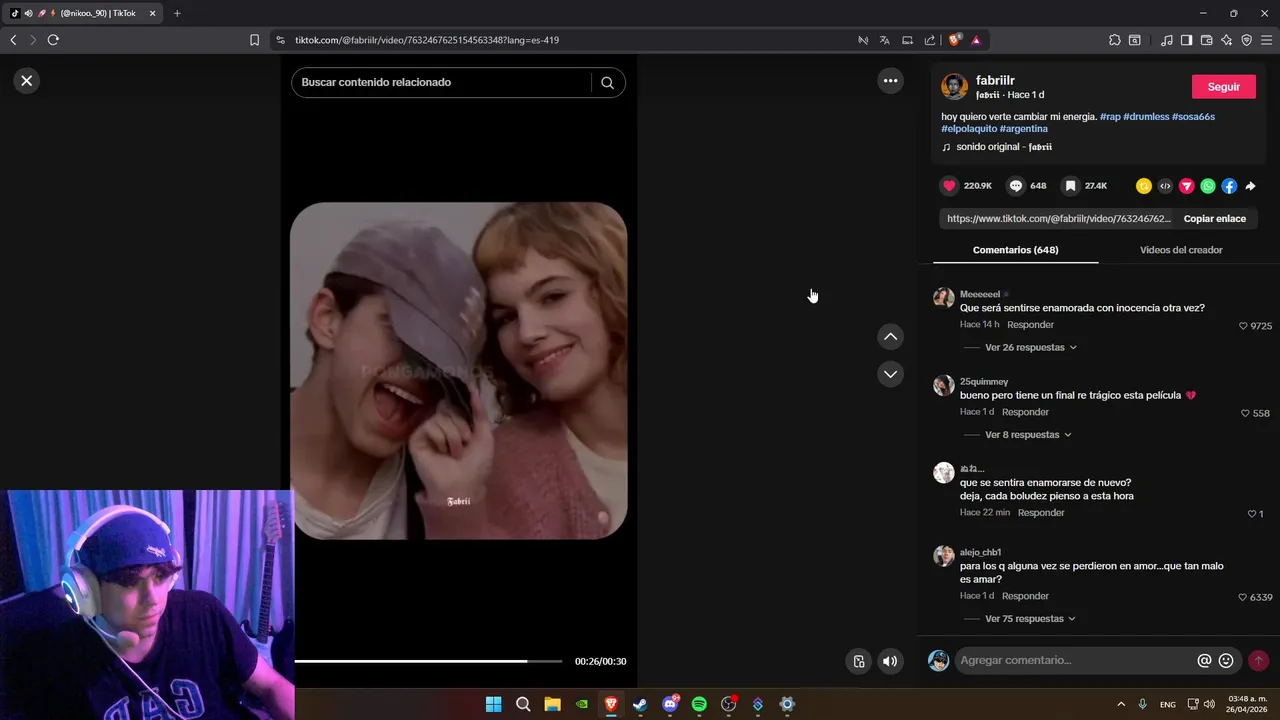Open fabriilr profile avatar
This screenshot has width=1280, height=720.
tap(954, 87)
